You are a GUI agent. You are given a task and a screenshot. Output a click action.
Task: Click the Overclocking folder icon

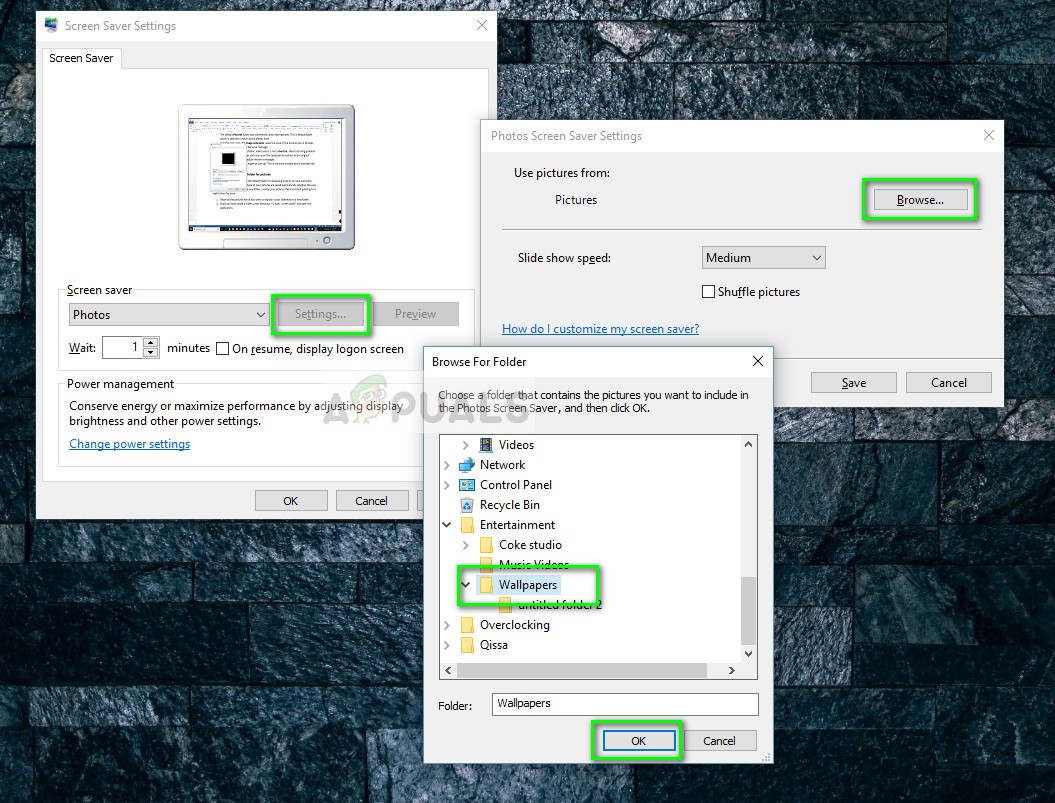[x=469, y=624]
